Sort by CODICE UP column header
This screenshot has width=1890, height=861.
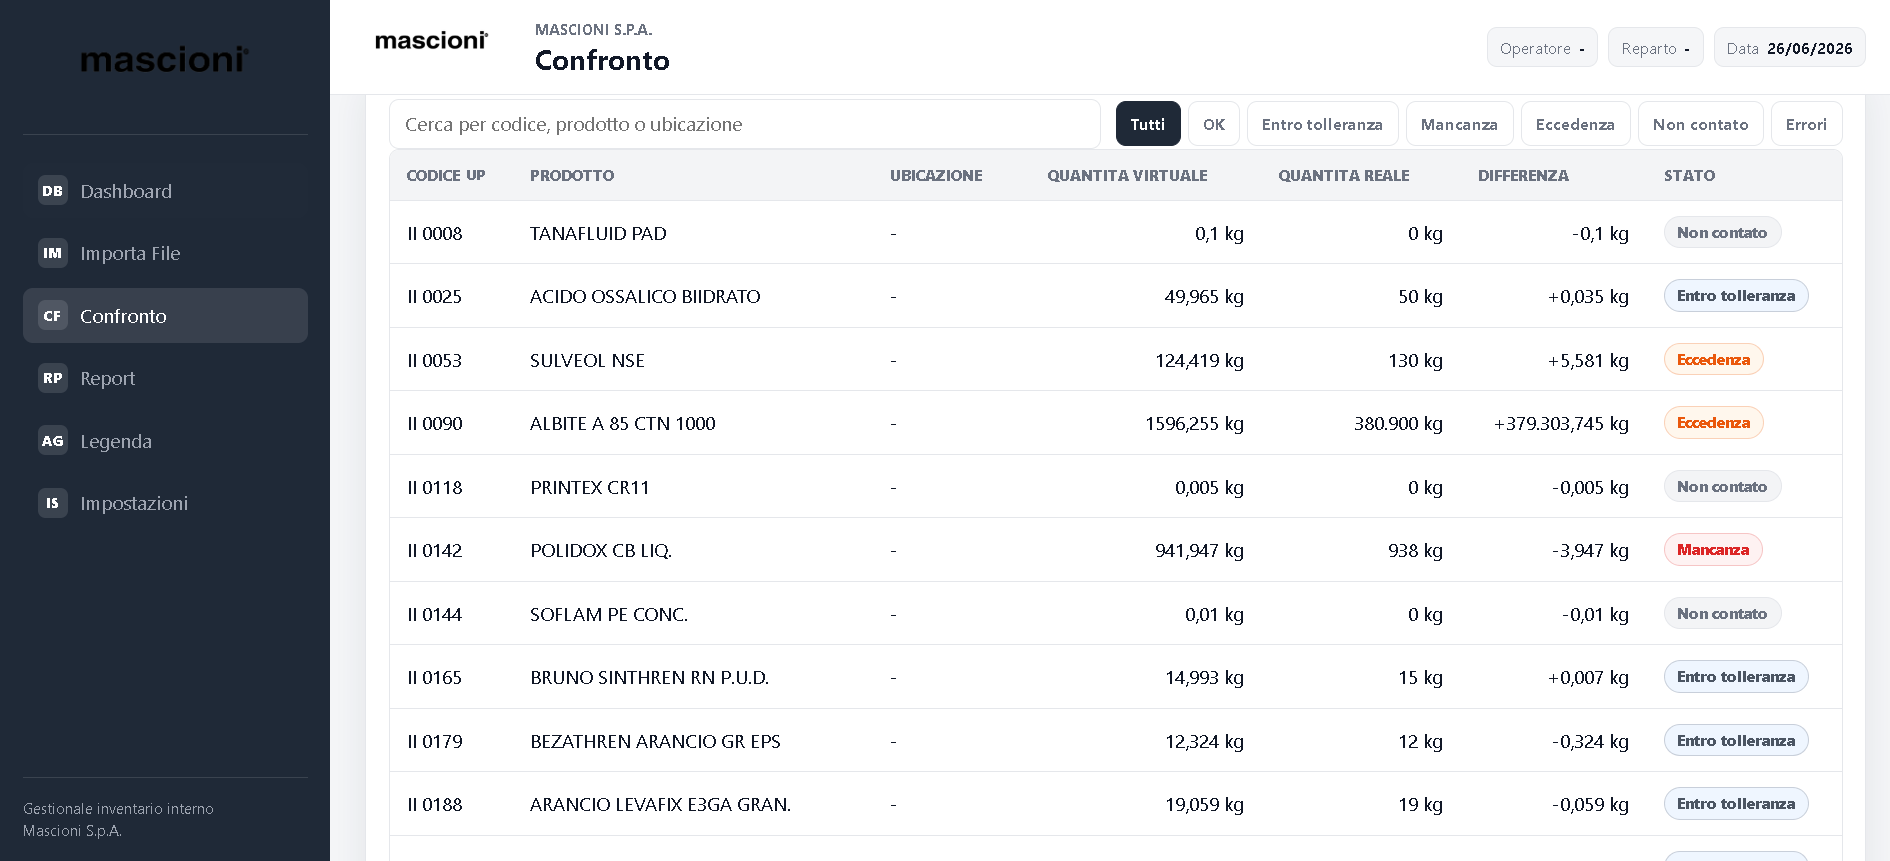tap(446, 175)
